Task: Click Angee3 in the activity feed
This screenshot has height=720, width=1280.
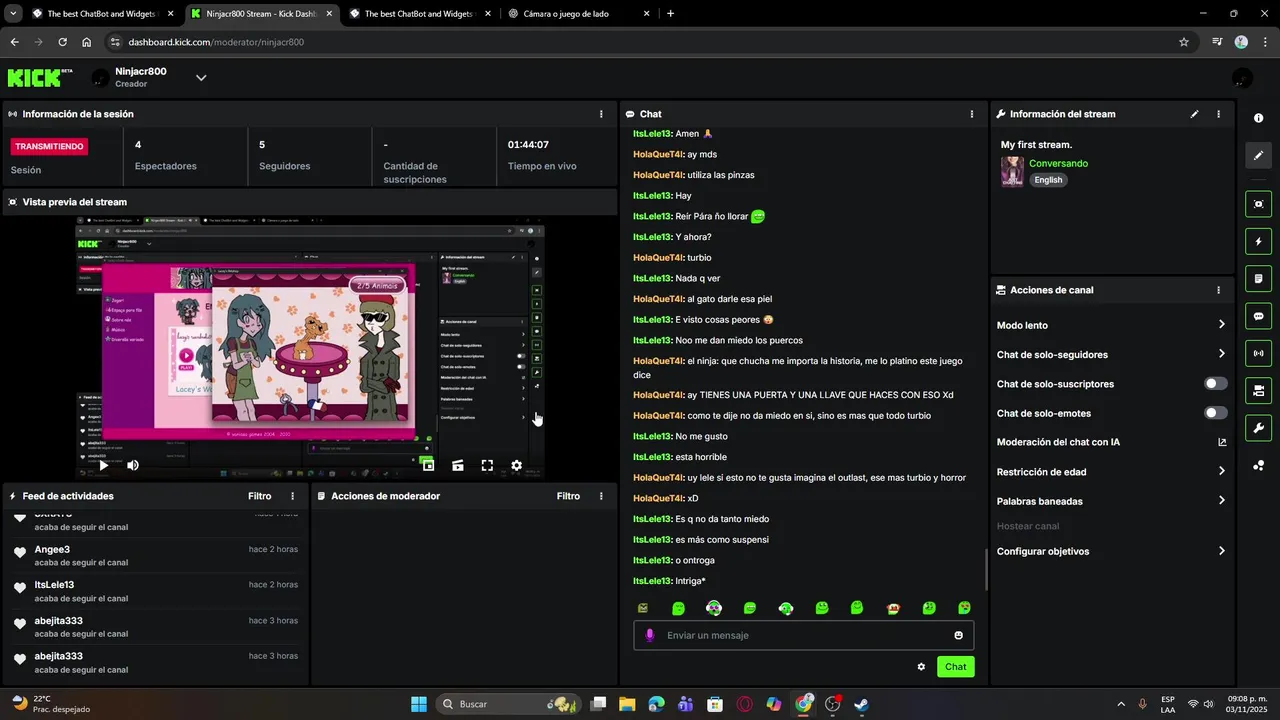Action: tap(52, 549)
